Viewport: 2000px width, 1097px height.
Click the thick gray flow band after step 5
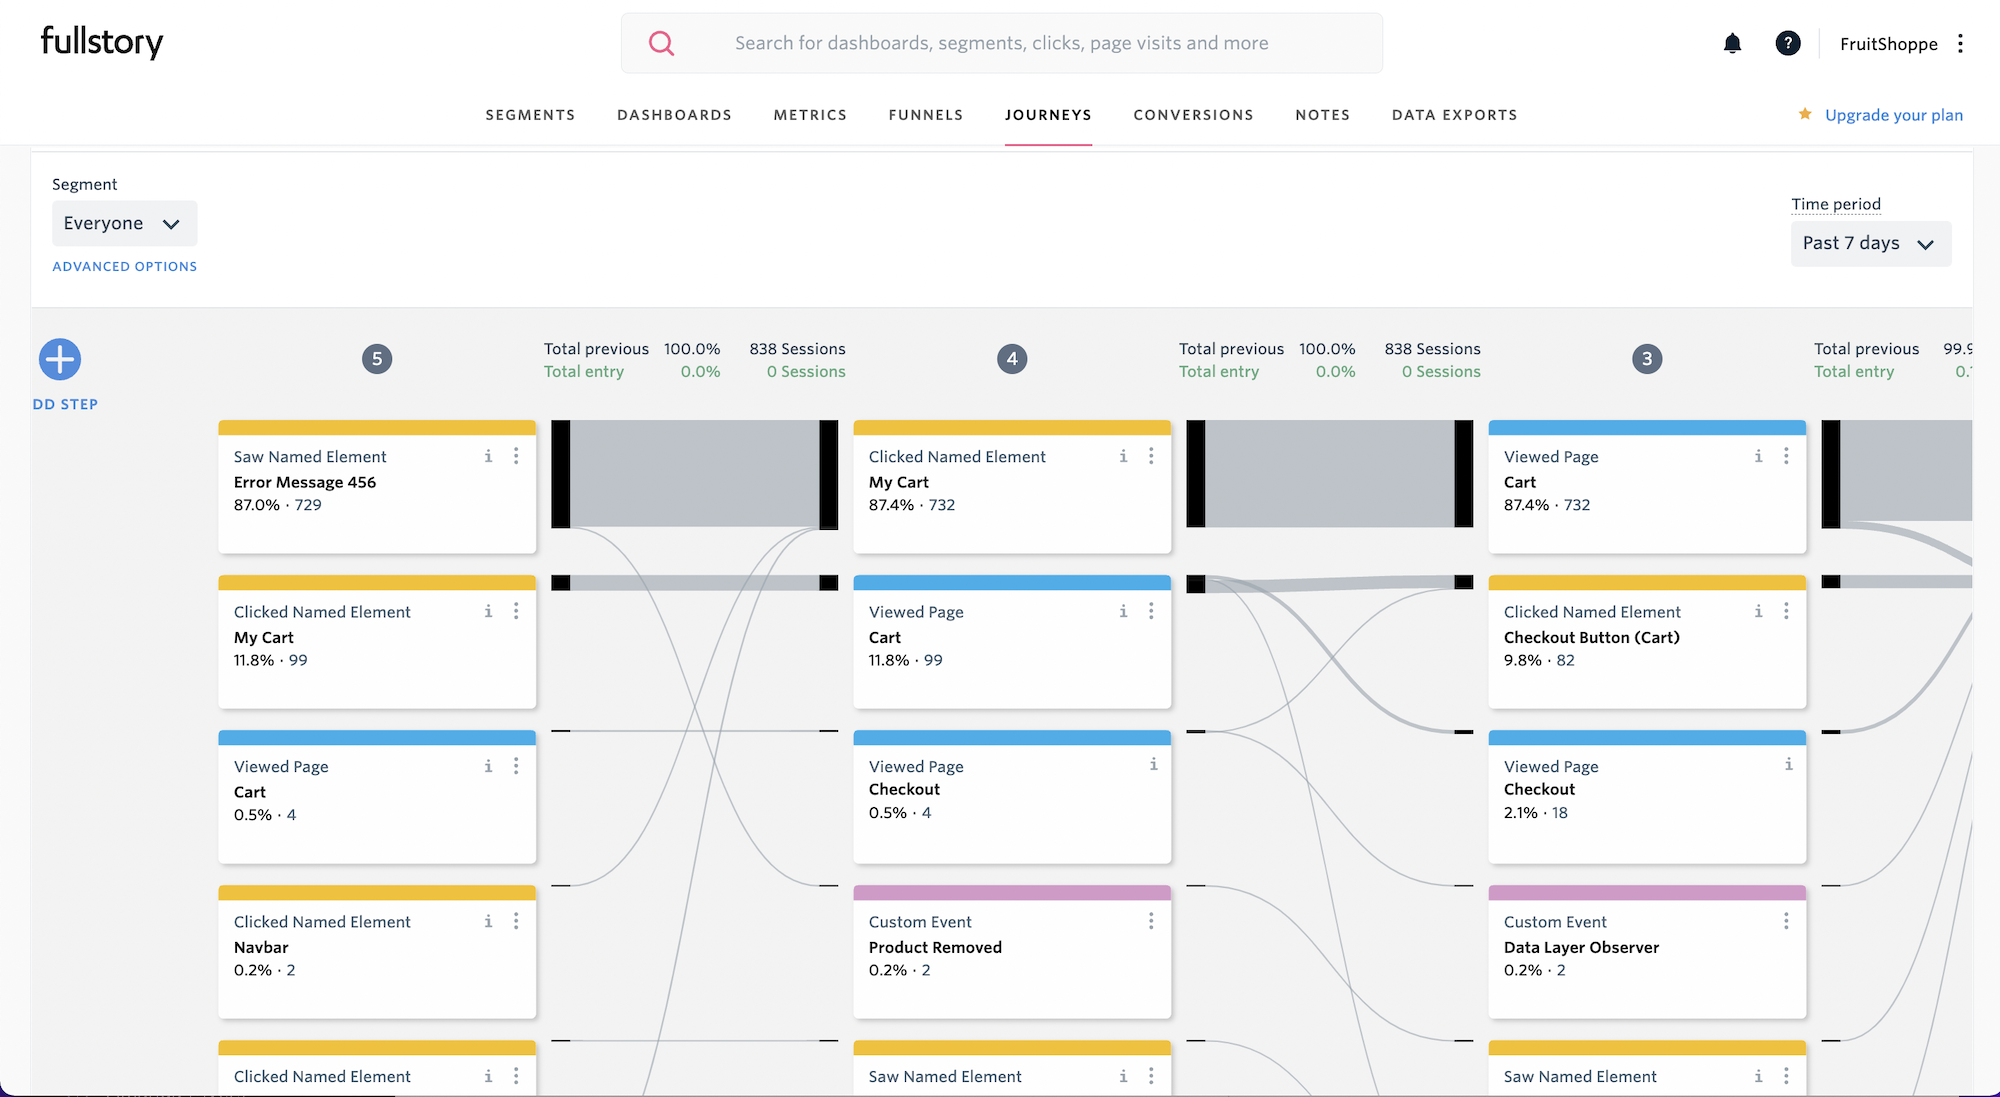(x=694, y=473)
